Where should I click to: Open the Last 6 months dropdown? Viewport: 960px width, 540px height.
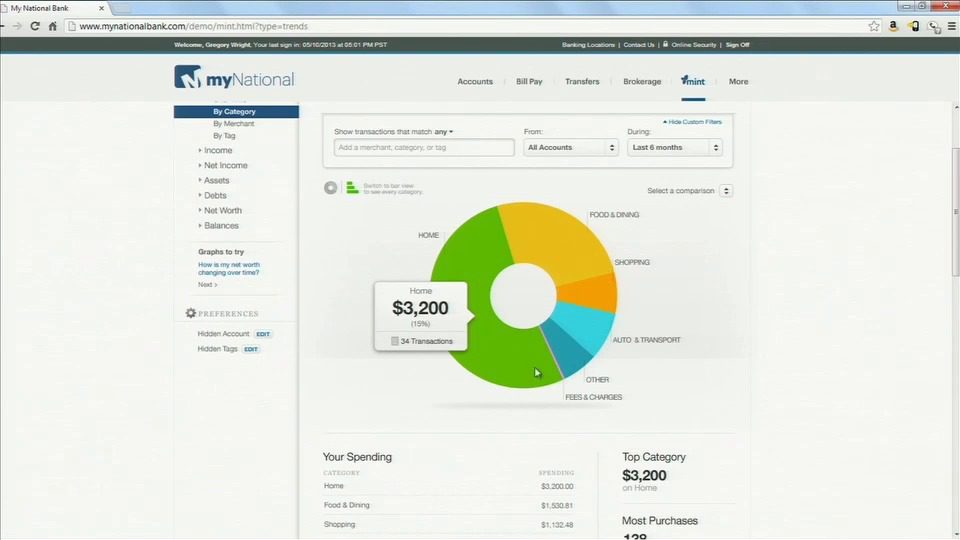[674, 148]
